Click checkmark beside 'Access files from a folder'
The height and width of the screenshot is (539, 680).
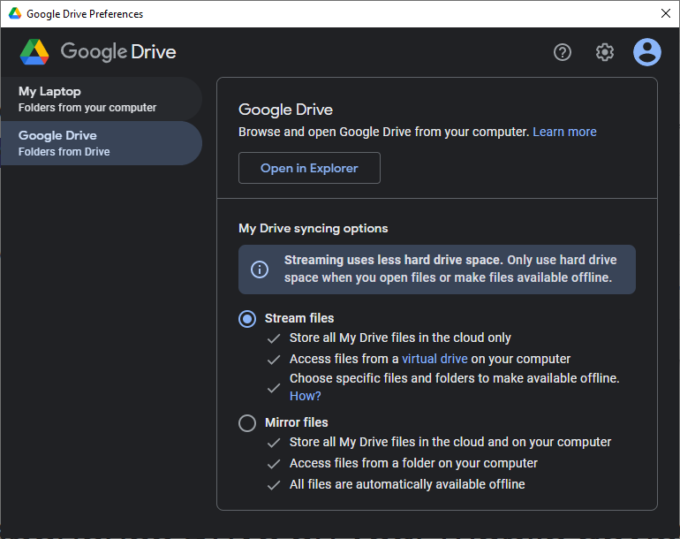point(274,464)
